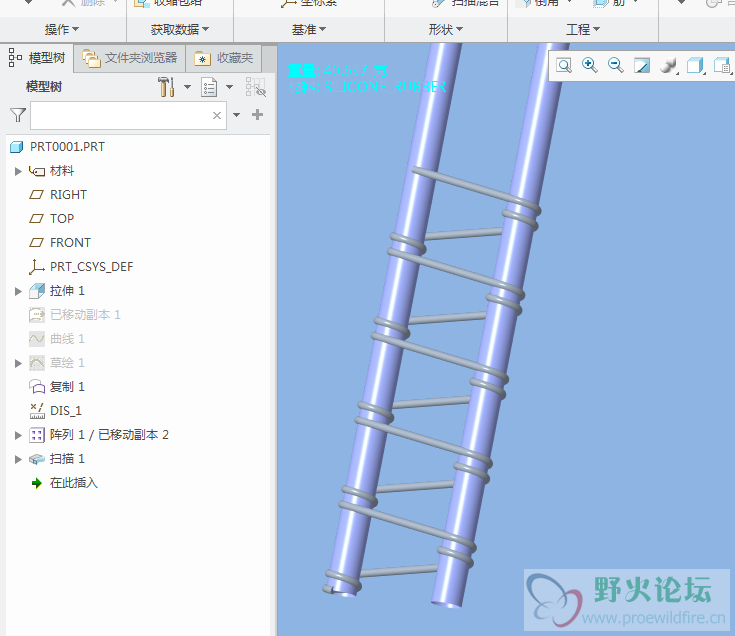The height and width of the screenshot is (636, 735).
Task: Select the TOP datum plane
Action: pyautogui.click(x=62, y=218)
